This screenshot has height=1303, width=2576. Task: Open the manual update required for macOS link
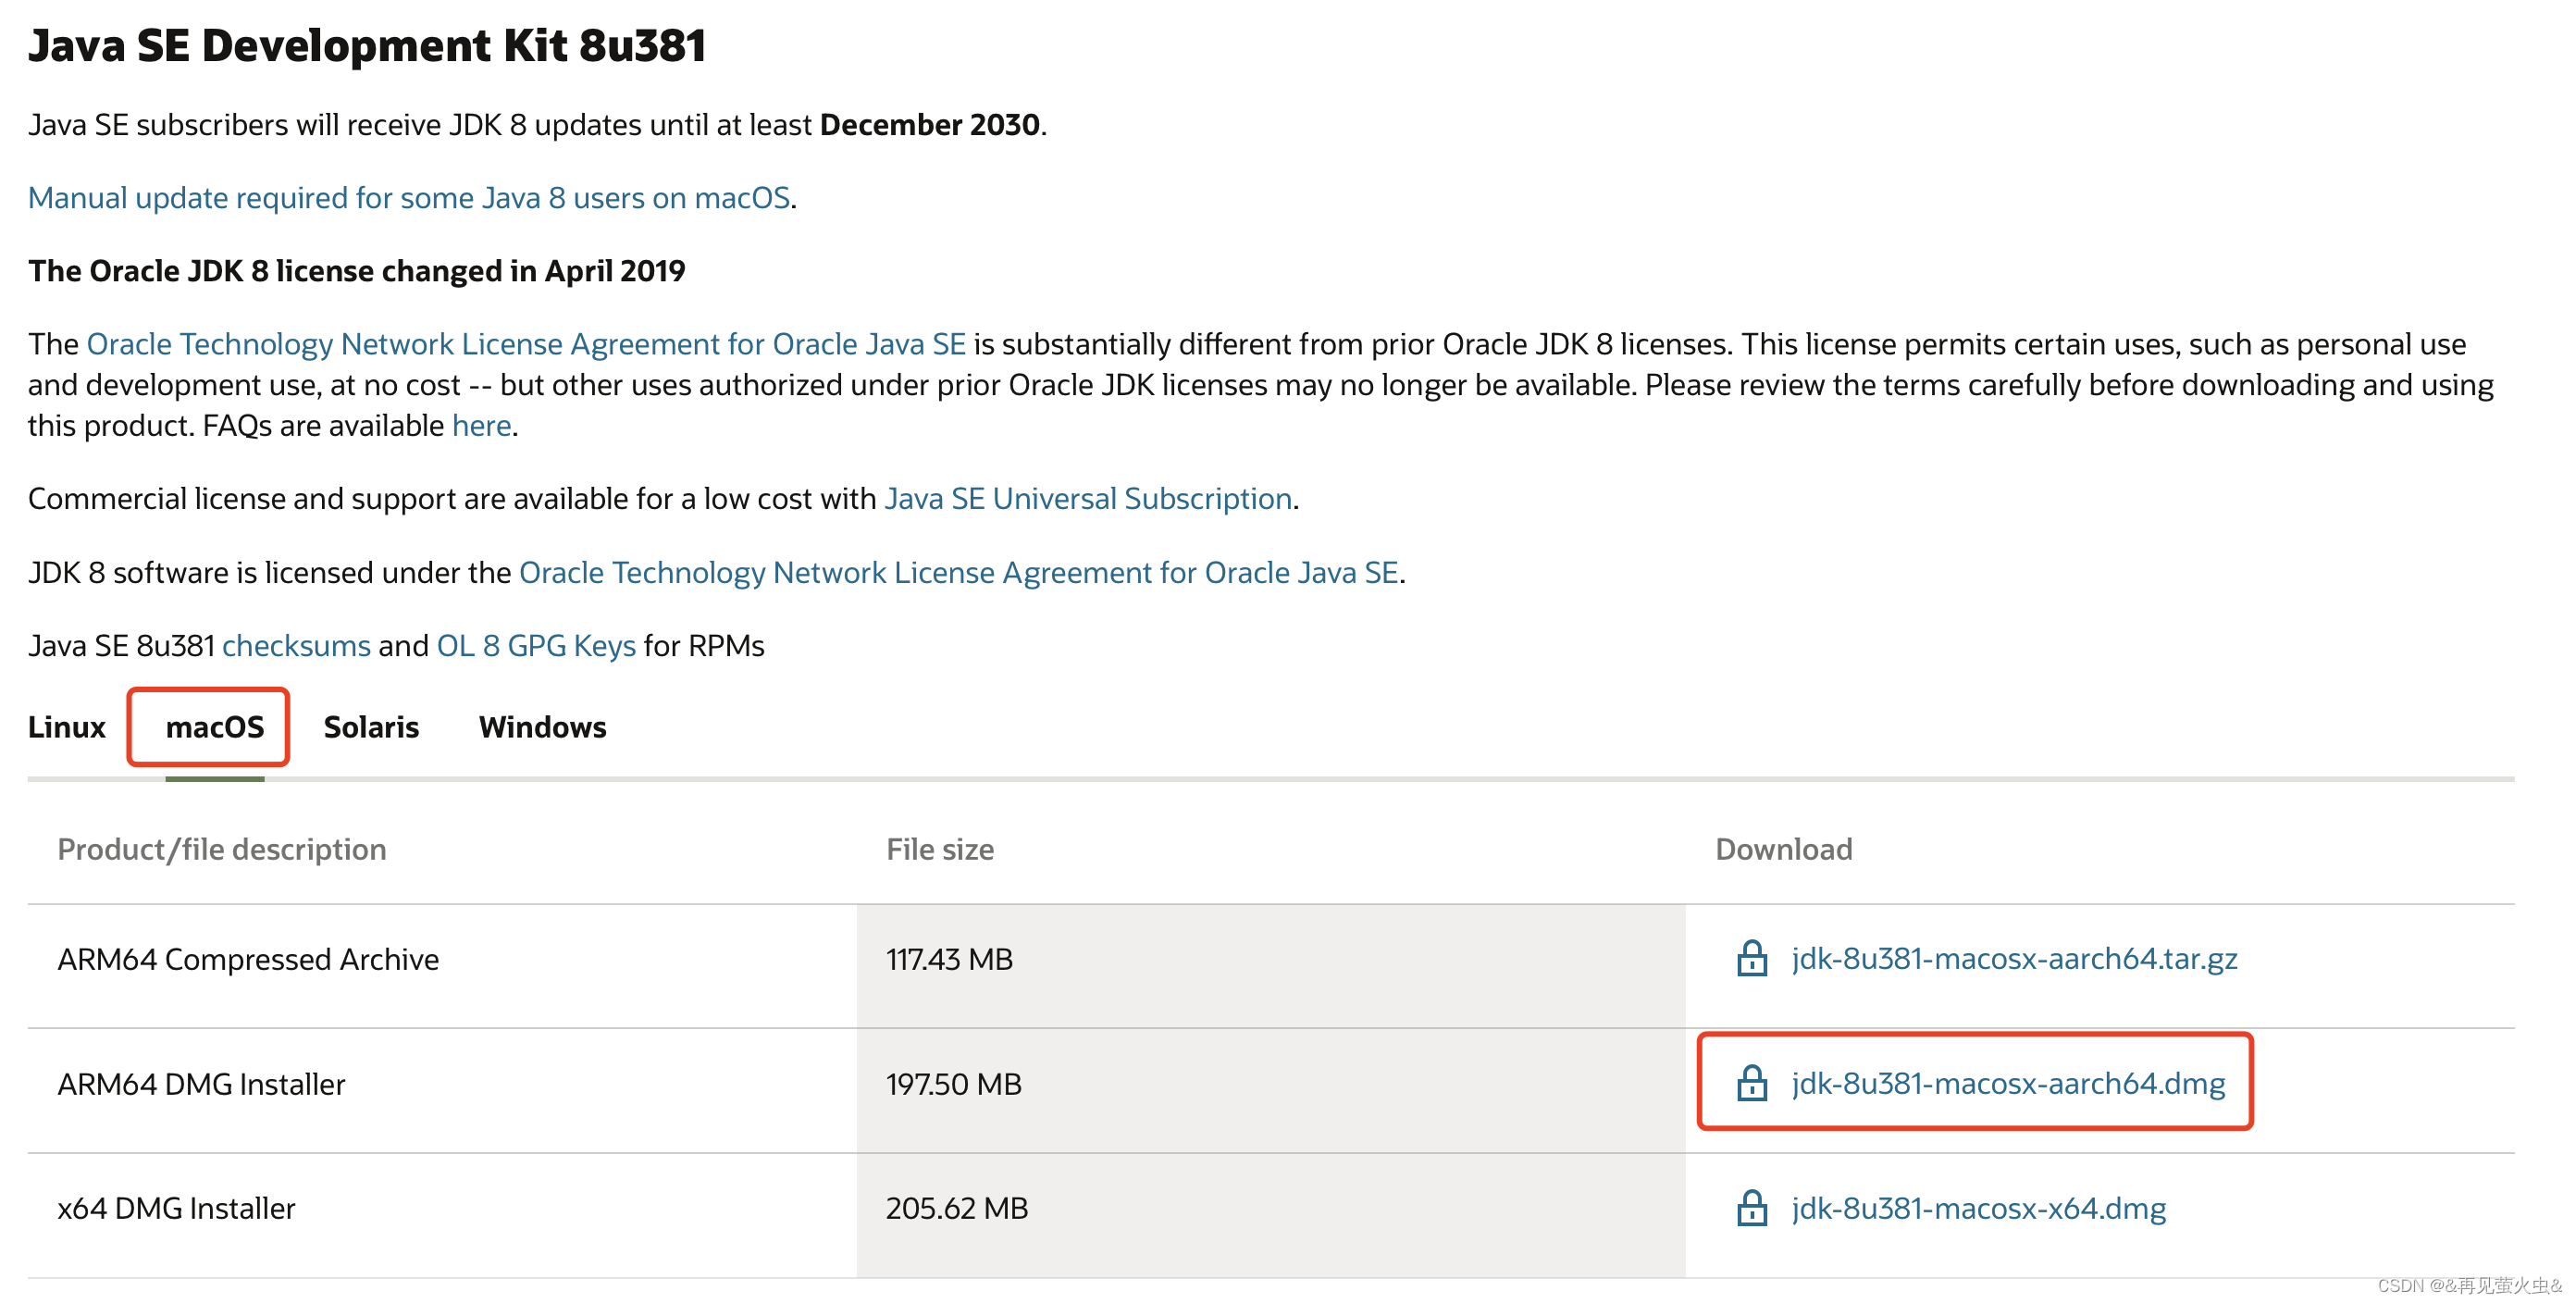coord(409,198)
